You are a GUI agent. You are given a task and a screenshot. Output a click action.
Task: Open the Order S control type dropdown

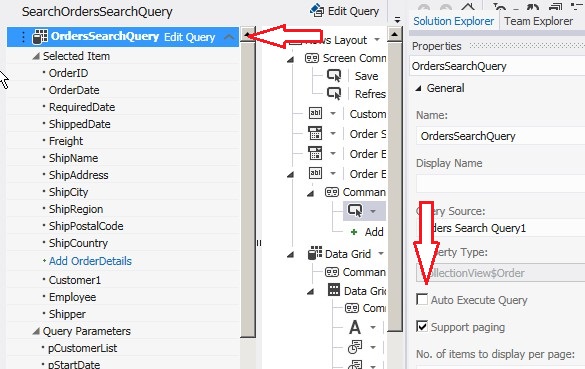pyautogui.click(x=333, y=134)
